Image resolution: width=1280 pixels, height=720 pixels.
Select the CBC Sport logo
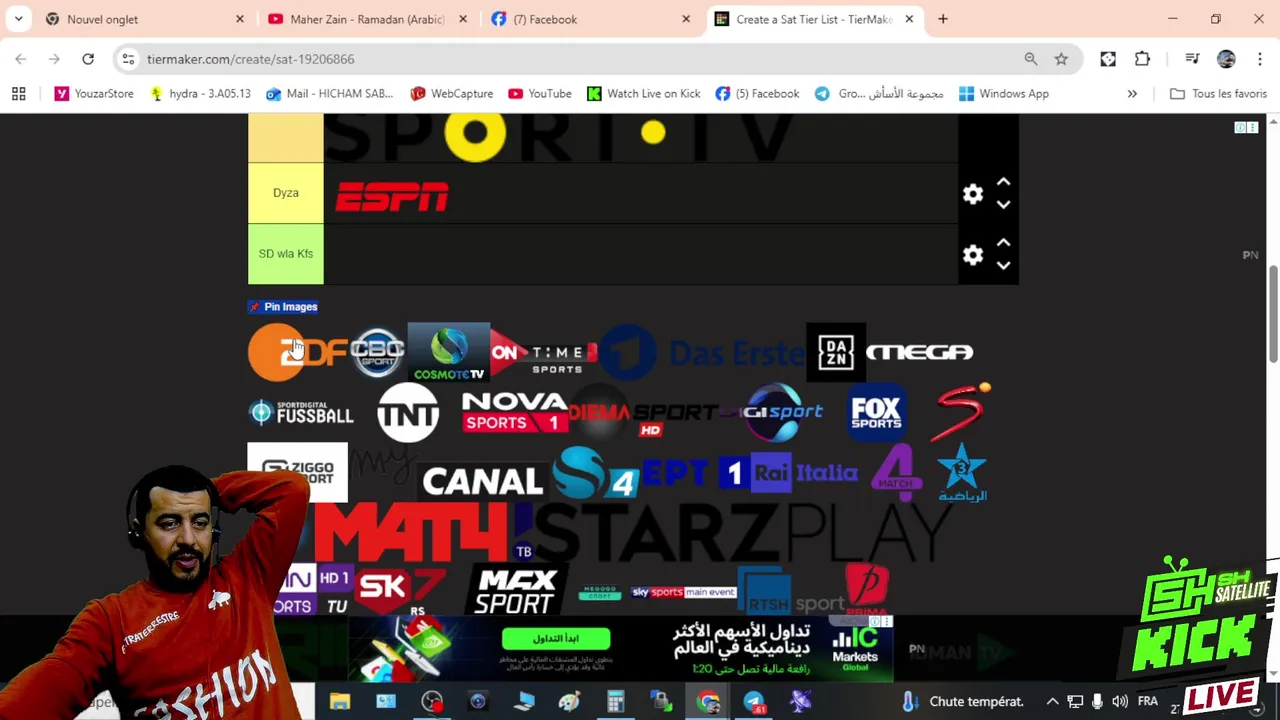377,352
